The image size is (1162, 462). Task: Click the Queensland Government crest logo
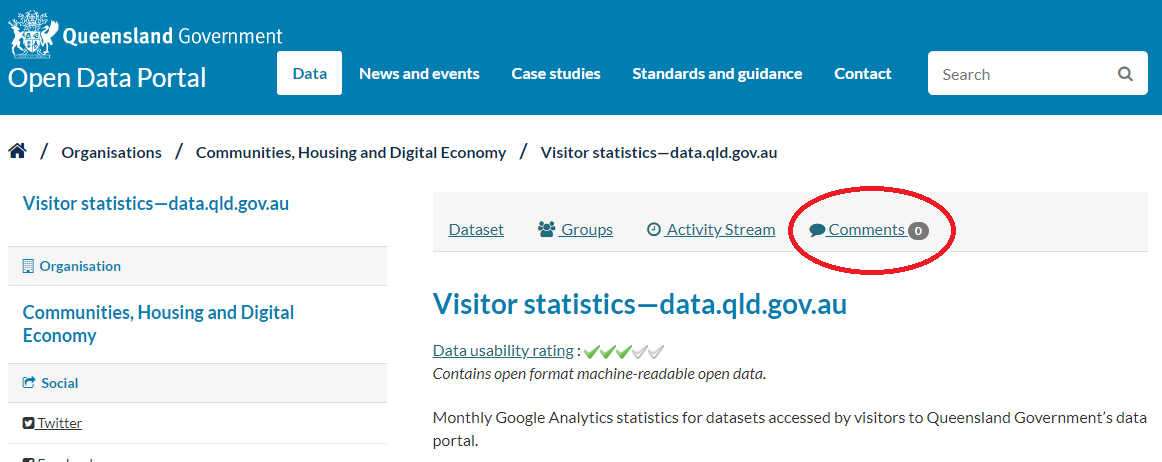point(32,35)
